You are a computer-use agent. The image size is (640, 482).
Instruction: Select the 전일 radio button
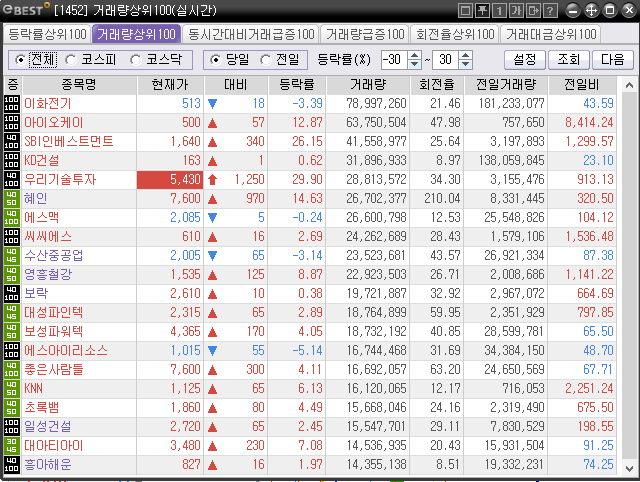[x=265, y=60]
